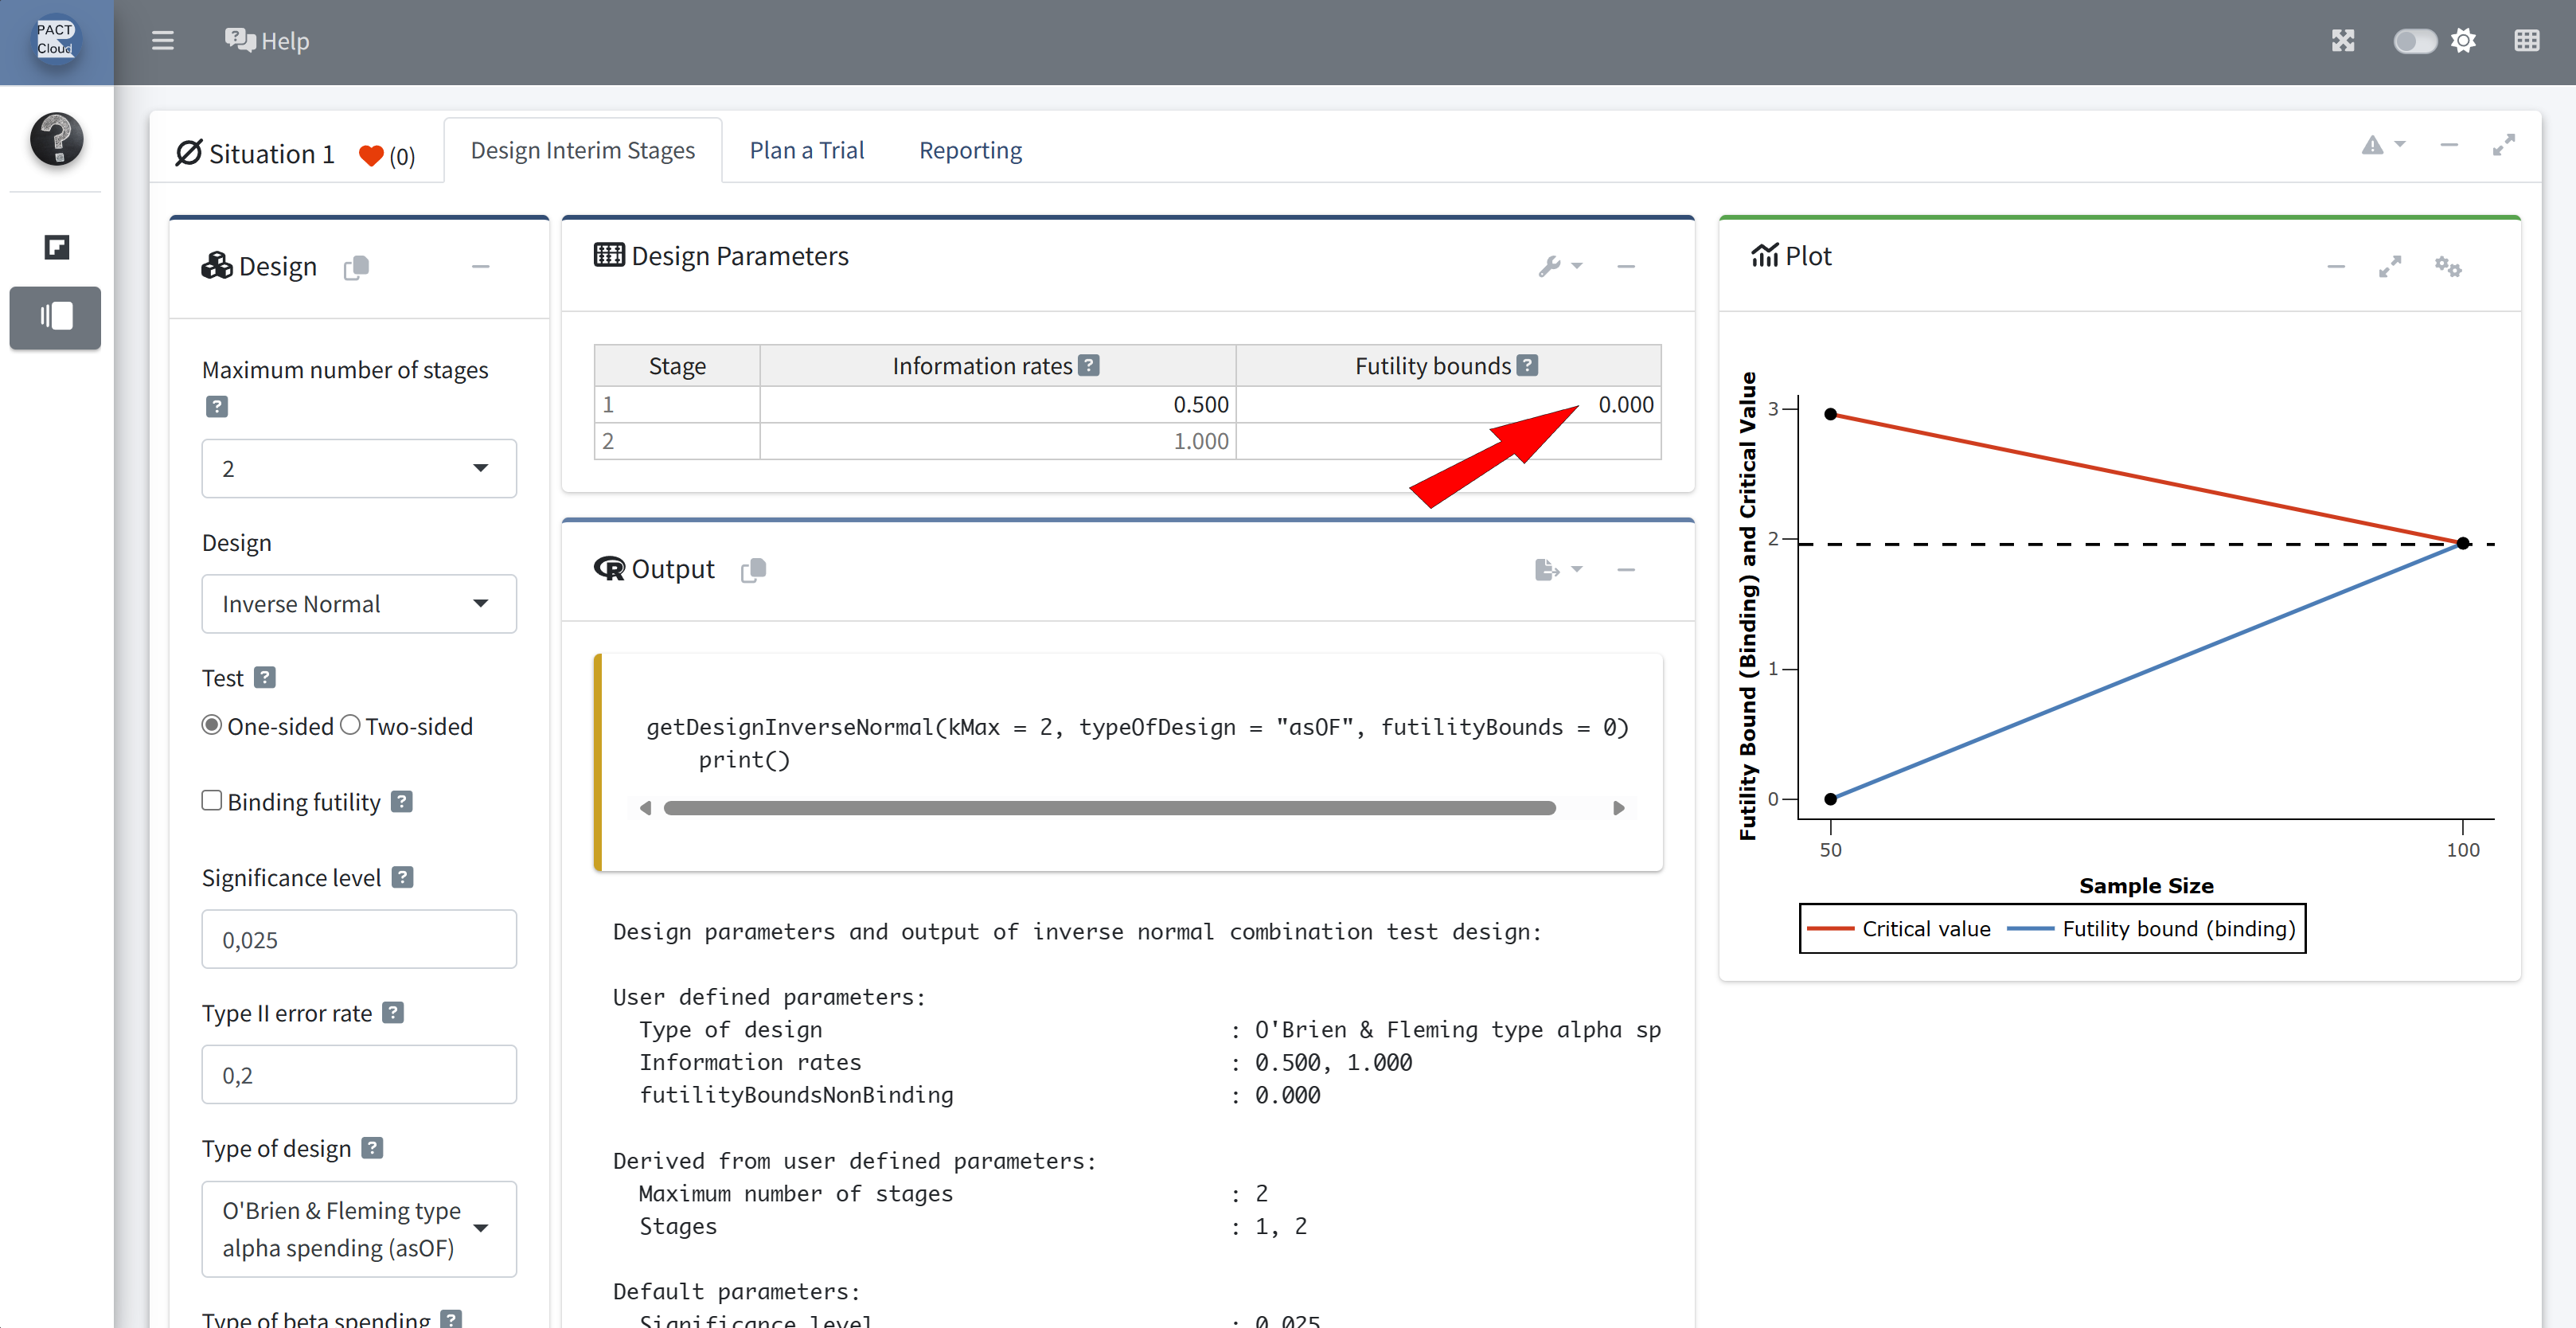Open the Maximum number of stages dropdown
This screenshot has width=2576, height=1328.
point(359,468)
